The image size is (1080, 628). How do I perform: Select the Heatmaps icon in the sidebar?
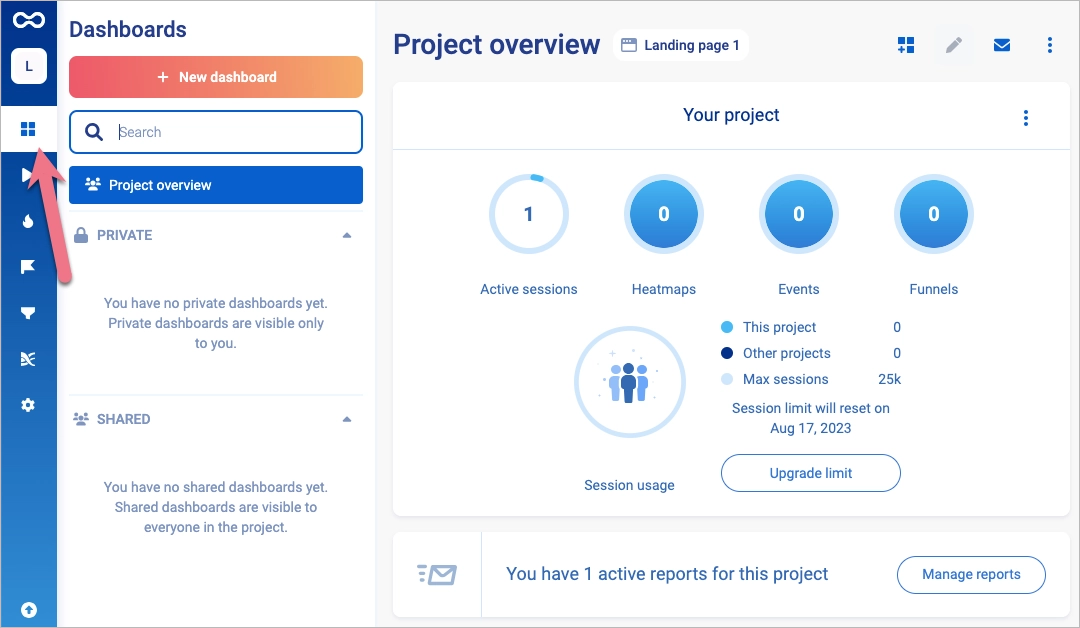click(28, 221)
